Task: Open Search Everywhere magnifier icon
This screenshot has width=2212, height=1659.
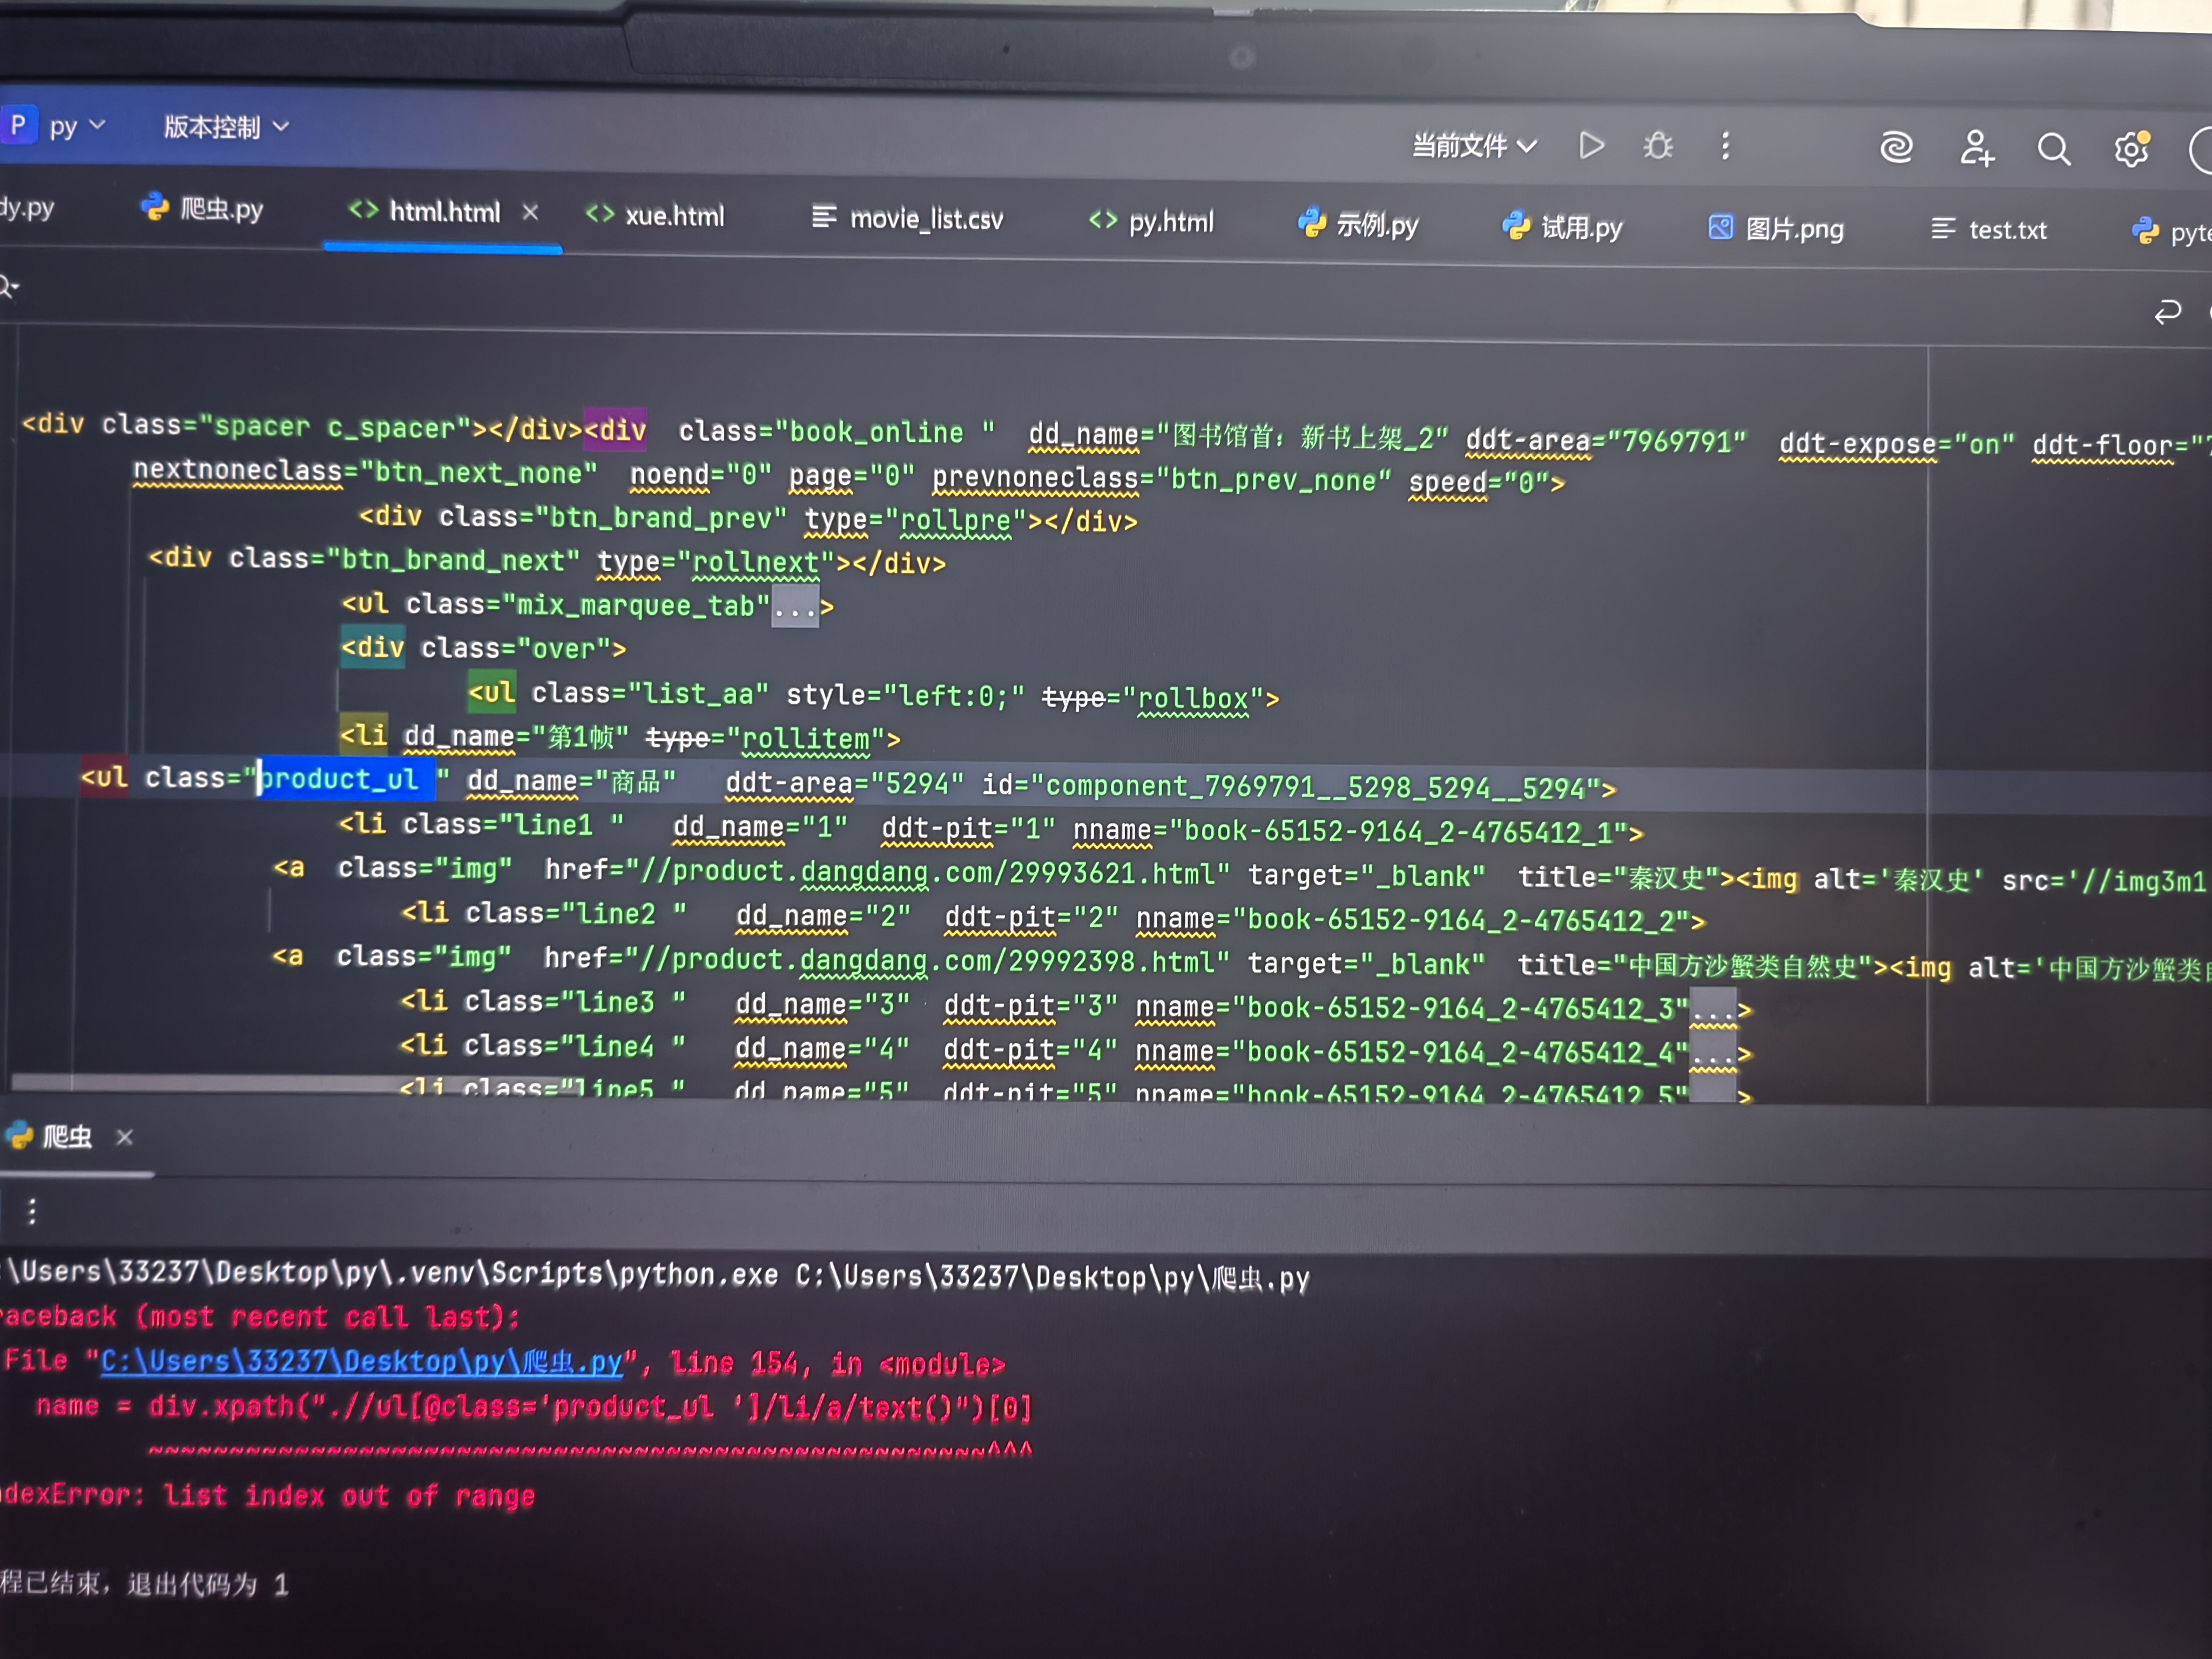Action: pos(2053,150)
